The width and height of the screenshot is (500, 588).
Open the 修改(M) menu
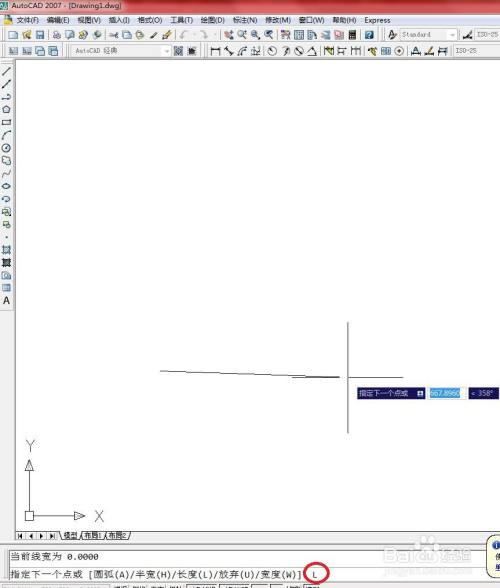(278, 20)
